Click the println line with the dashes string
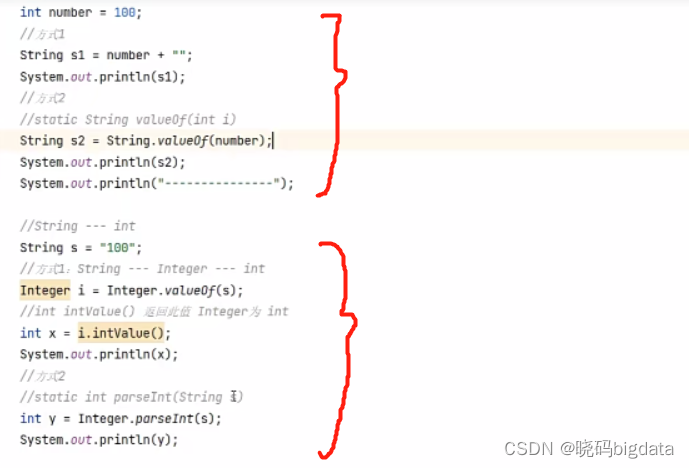Screen dimensions: 689x468 pyautogui.click(x=156, y=183)
